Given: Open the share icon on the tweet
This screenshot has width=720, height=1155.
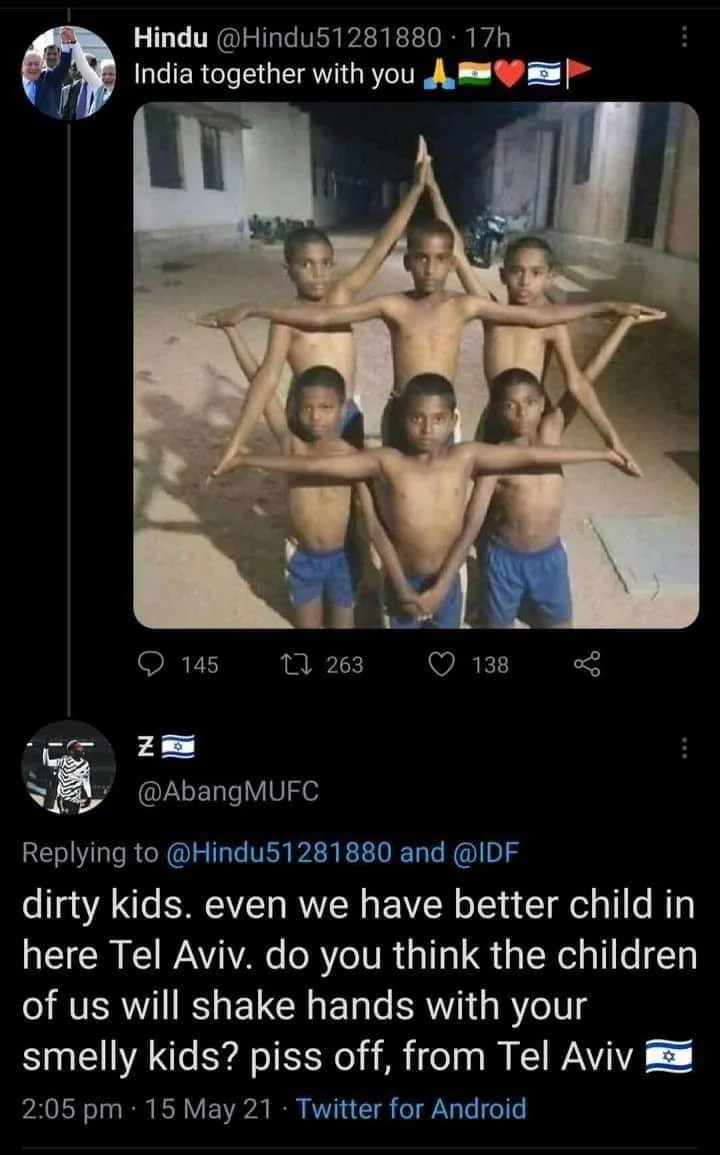Looking at the screenshot, I should coord(587,664).
